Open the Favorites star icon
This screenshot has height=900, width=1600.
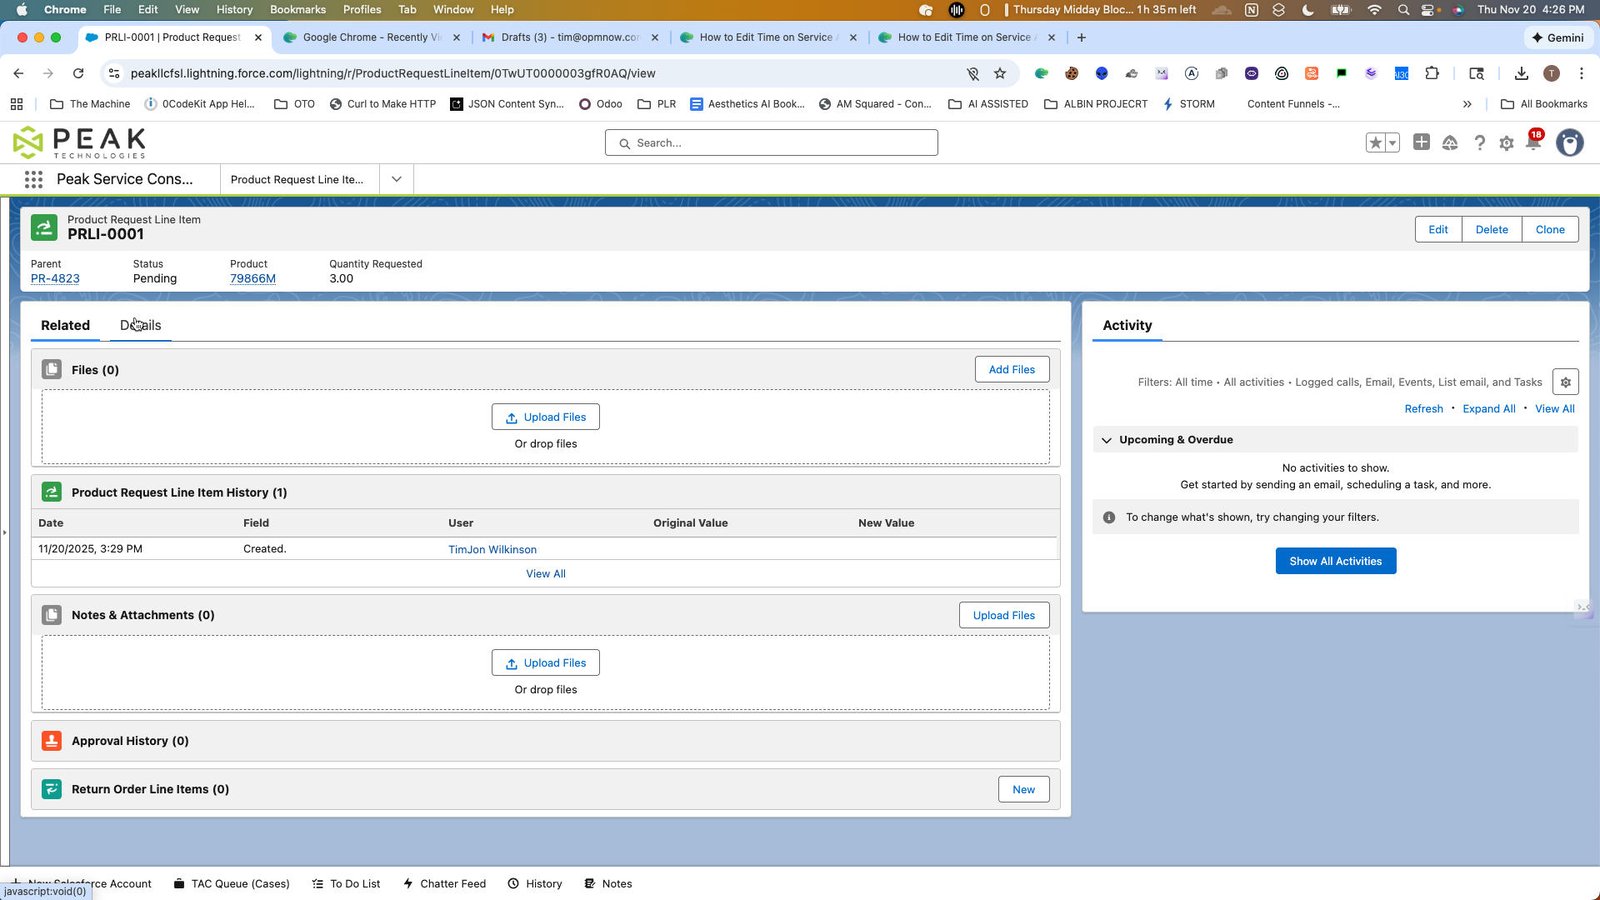1376,143
